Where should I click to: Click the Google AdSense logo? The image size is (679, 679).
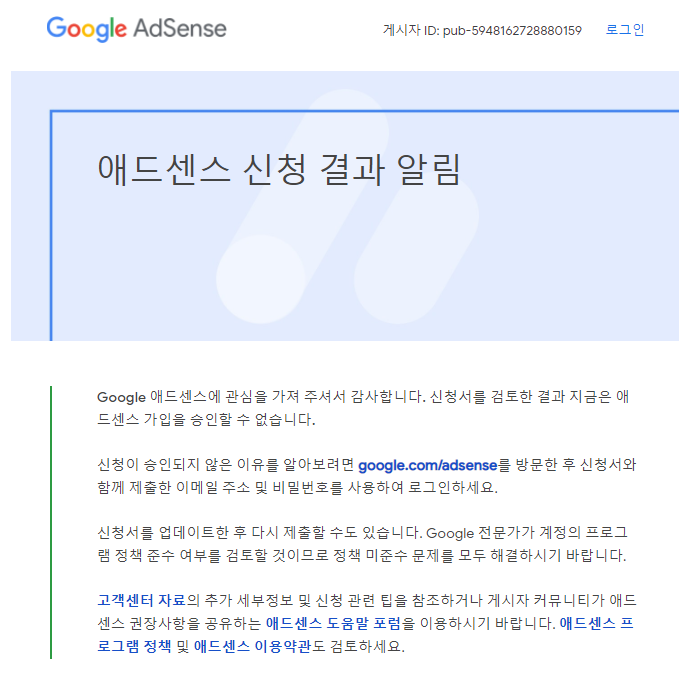pyautogui.click(x=136, y=29)
